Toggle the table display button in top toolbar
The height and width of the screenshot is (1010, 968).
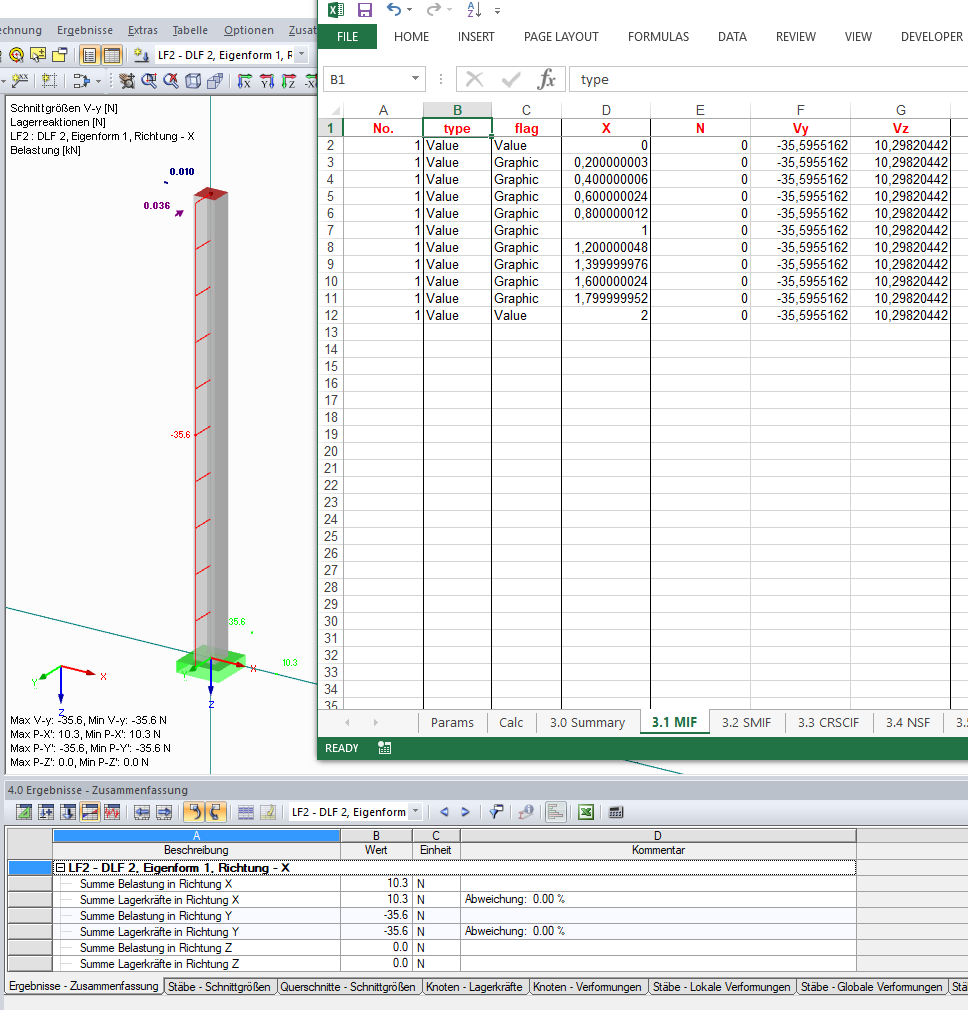point(111,55)
